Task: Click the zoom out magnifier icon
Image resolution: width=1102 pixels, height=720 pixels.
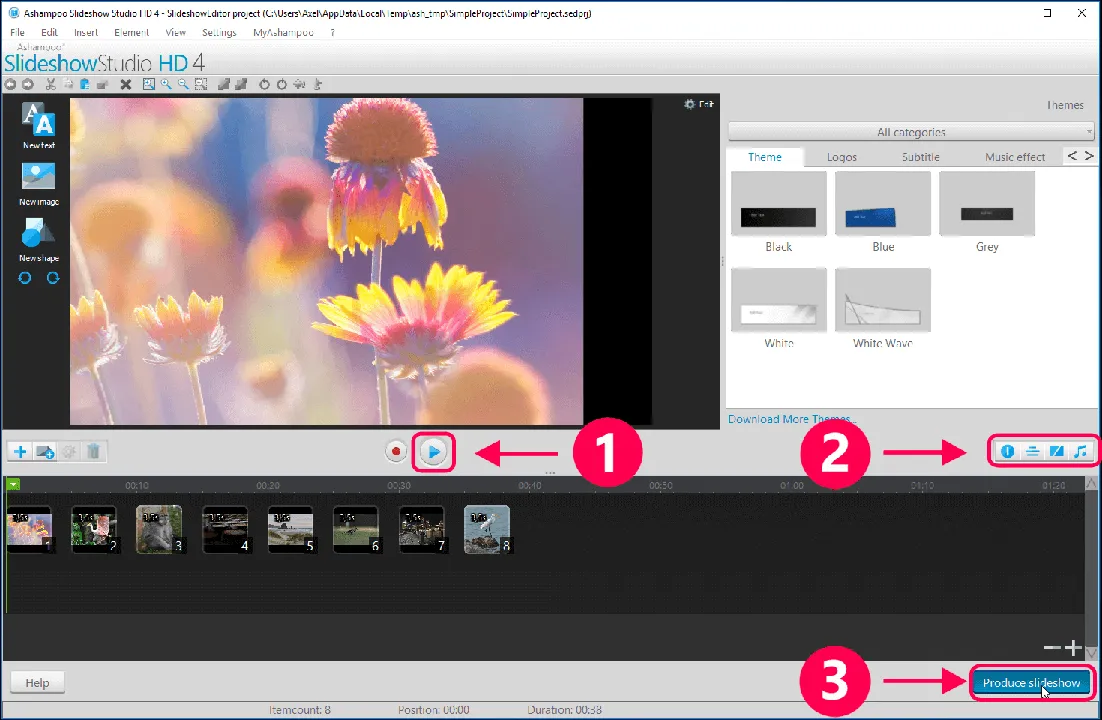Action: (183, 84)
